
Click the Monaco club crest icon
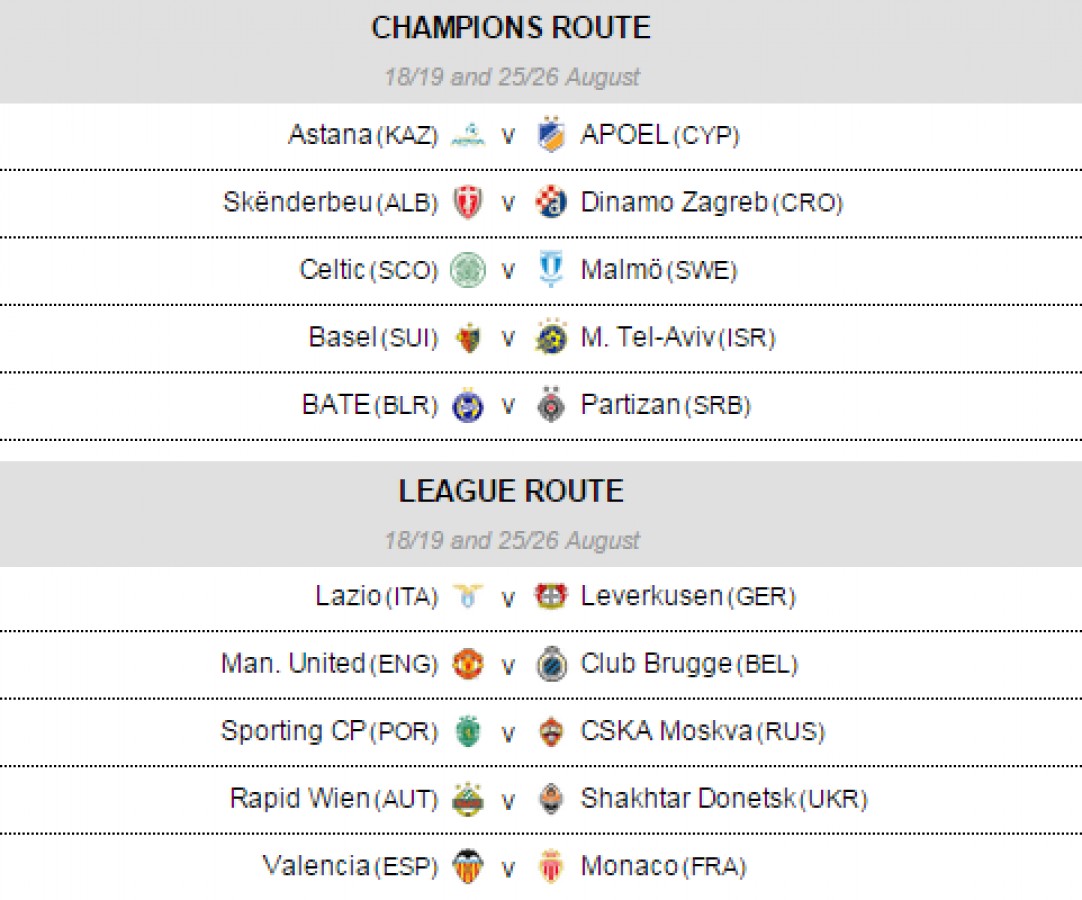[550, 866]
